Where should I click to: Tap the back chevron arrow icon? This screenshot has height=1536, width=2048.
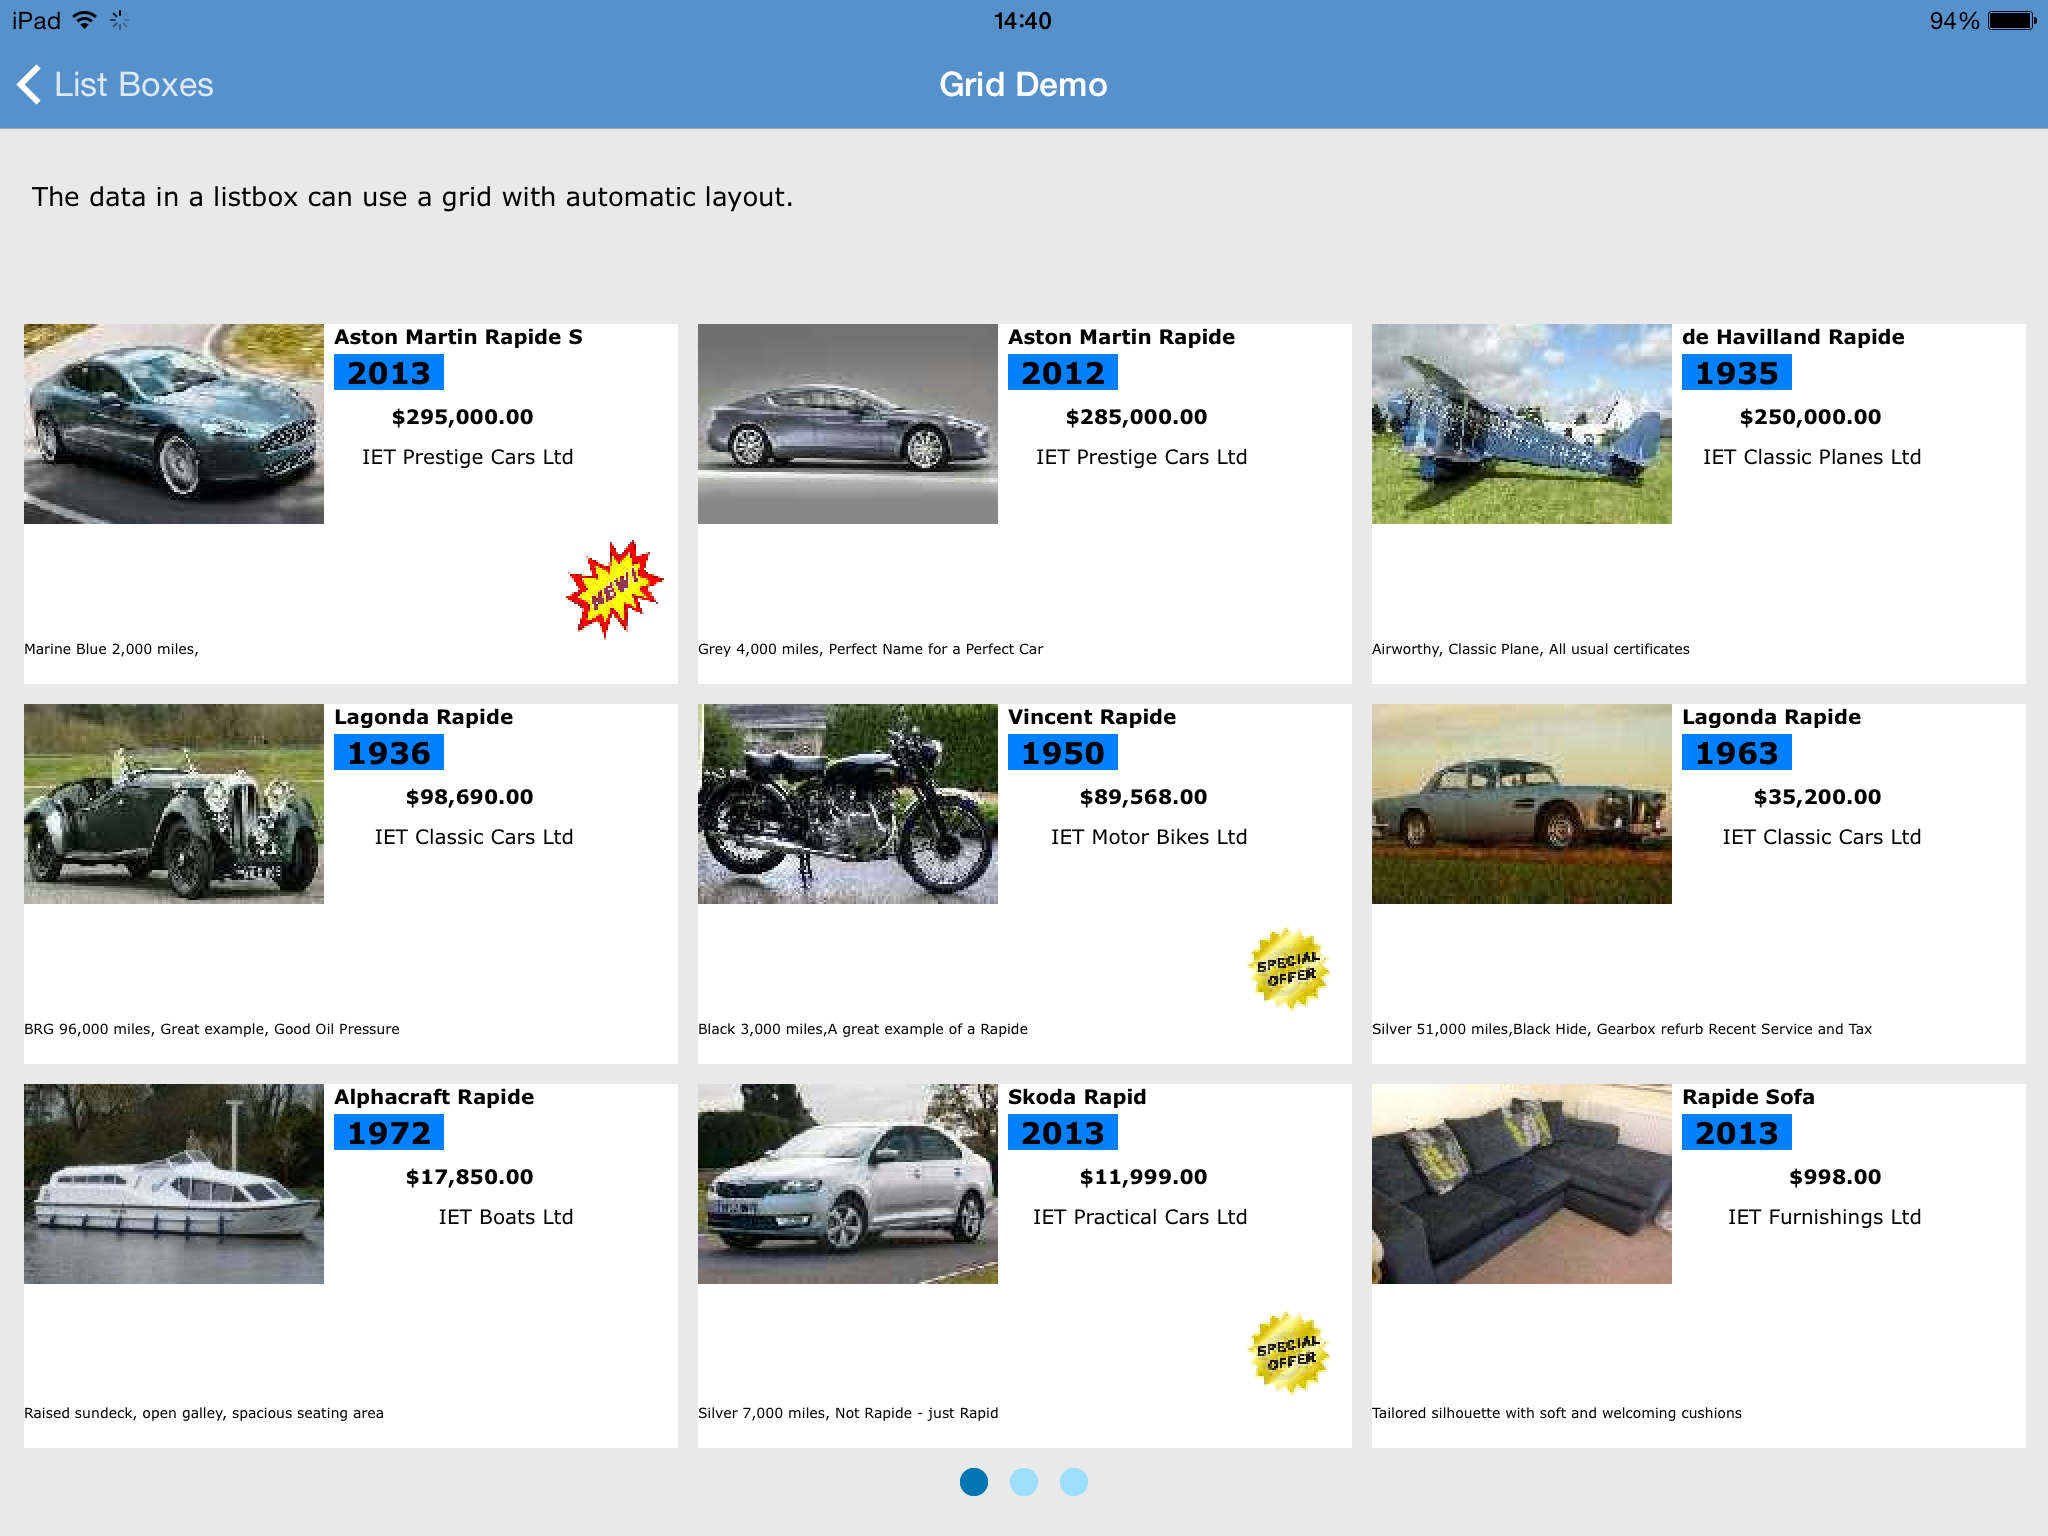pyautogui.click(x=30, y=85)
